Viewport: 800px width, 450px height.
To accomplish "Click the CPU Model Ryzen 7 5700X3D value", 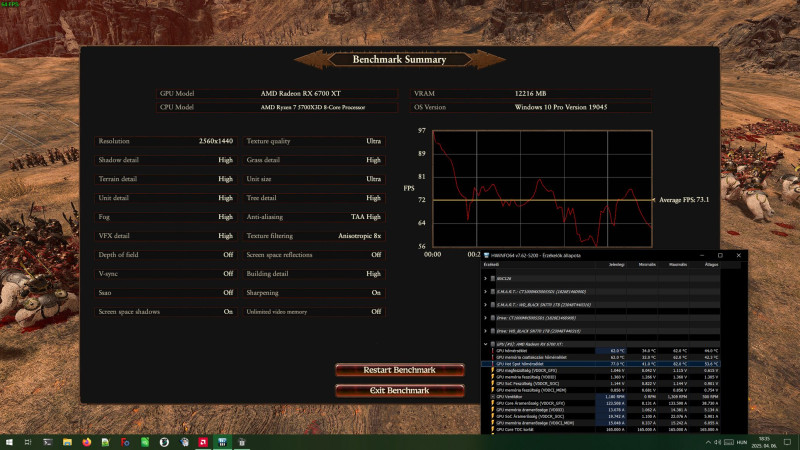I will point(313,107).
